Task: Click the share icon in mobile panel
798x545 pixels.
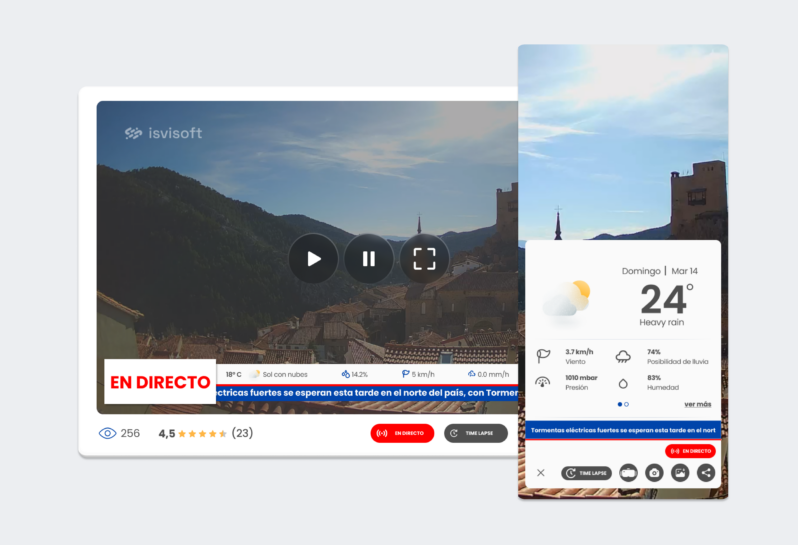Action: (706, 473)
